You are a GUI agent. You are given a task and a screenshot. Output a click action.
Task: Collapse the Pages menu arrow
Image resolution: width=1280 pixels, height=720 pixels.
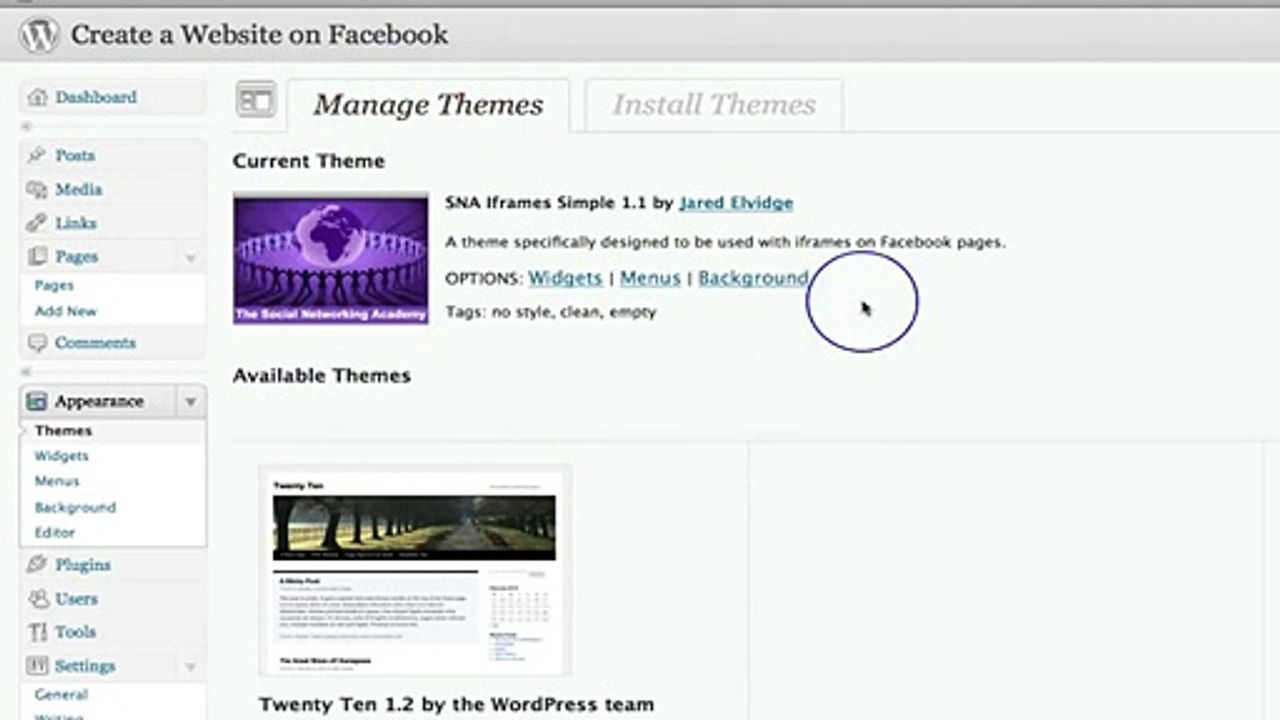[x=190, y=258]
